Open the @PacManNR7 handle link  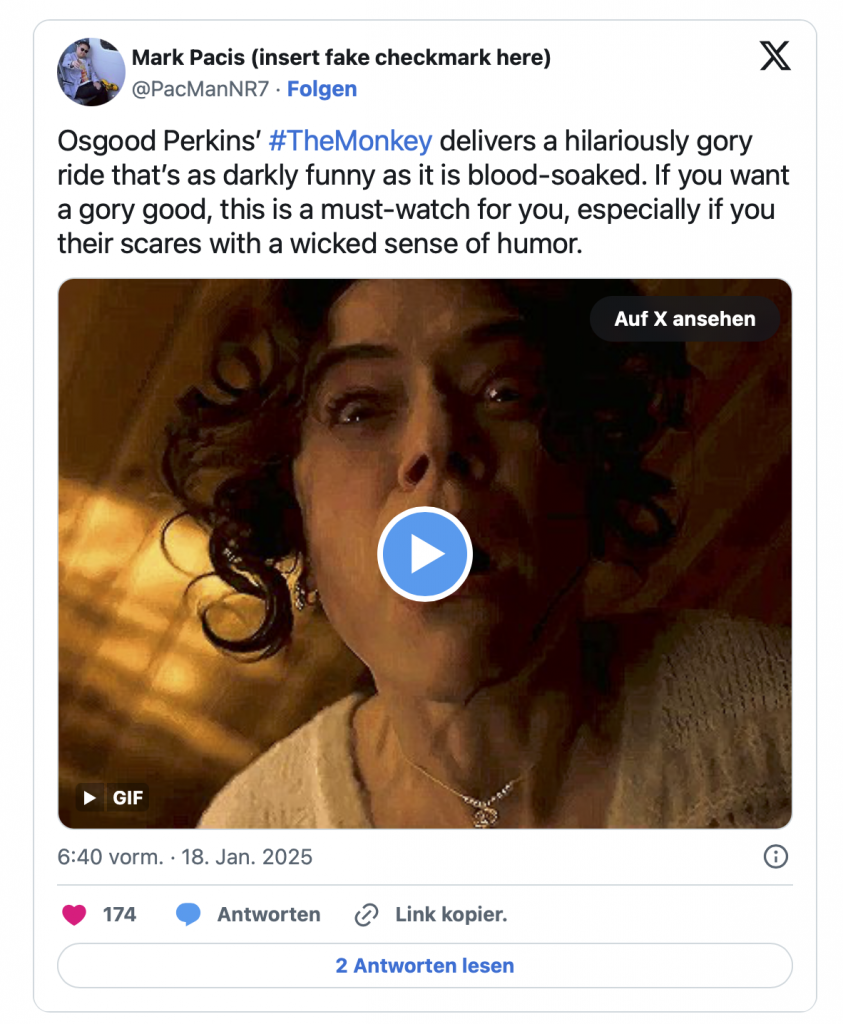pyautogui.click(x=200, y=89)
